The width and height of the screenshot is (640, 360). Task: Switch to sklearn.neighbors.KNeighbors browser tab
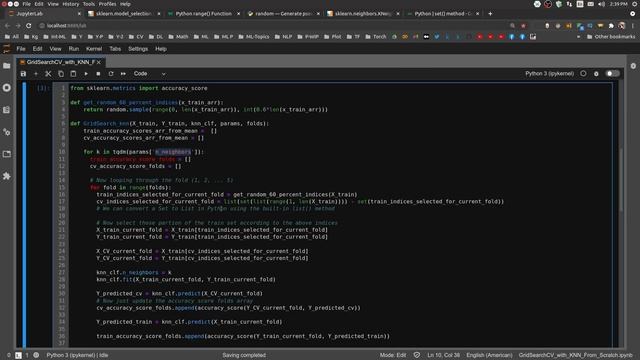point(363,13)
